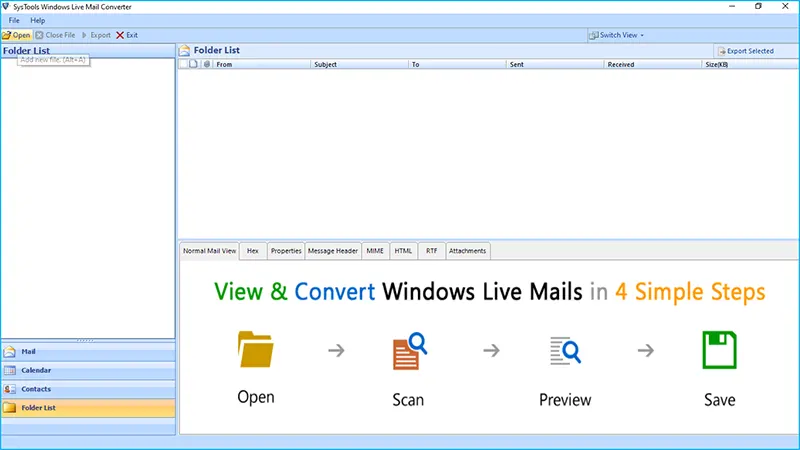The height and width of the screenshot is (450, 800).
Task: Switch to the MIME tab
Action: pyautogui.click(x=375, y=251)
